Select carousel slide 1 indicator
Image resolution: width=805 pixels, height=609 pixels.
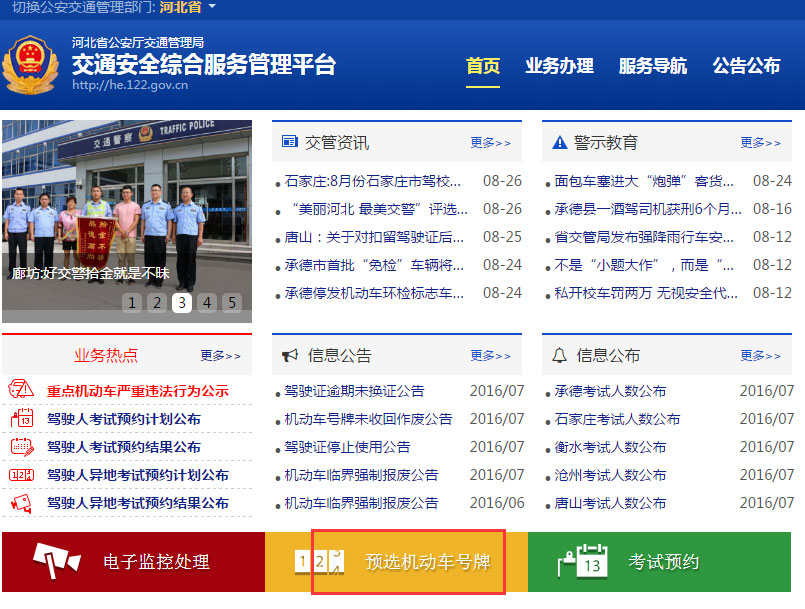132,303
